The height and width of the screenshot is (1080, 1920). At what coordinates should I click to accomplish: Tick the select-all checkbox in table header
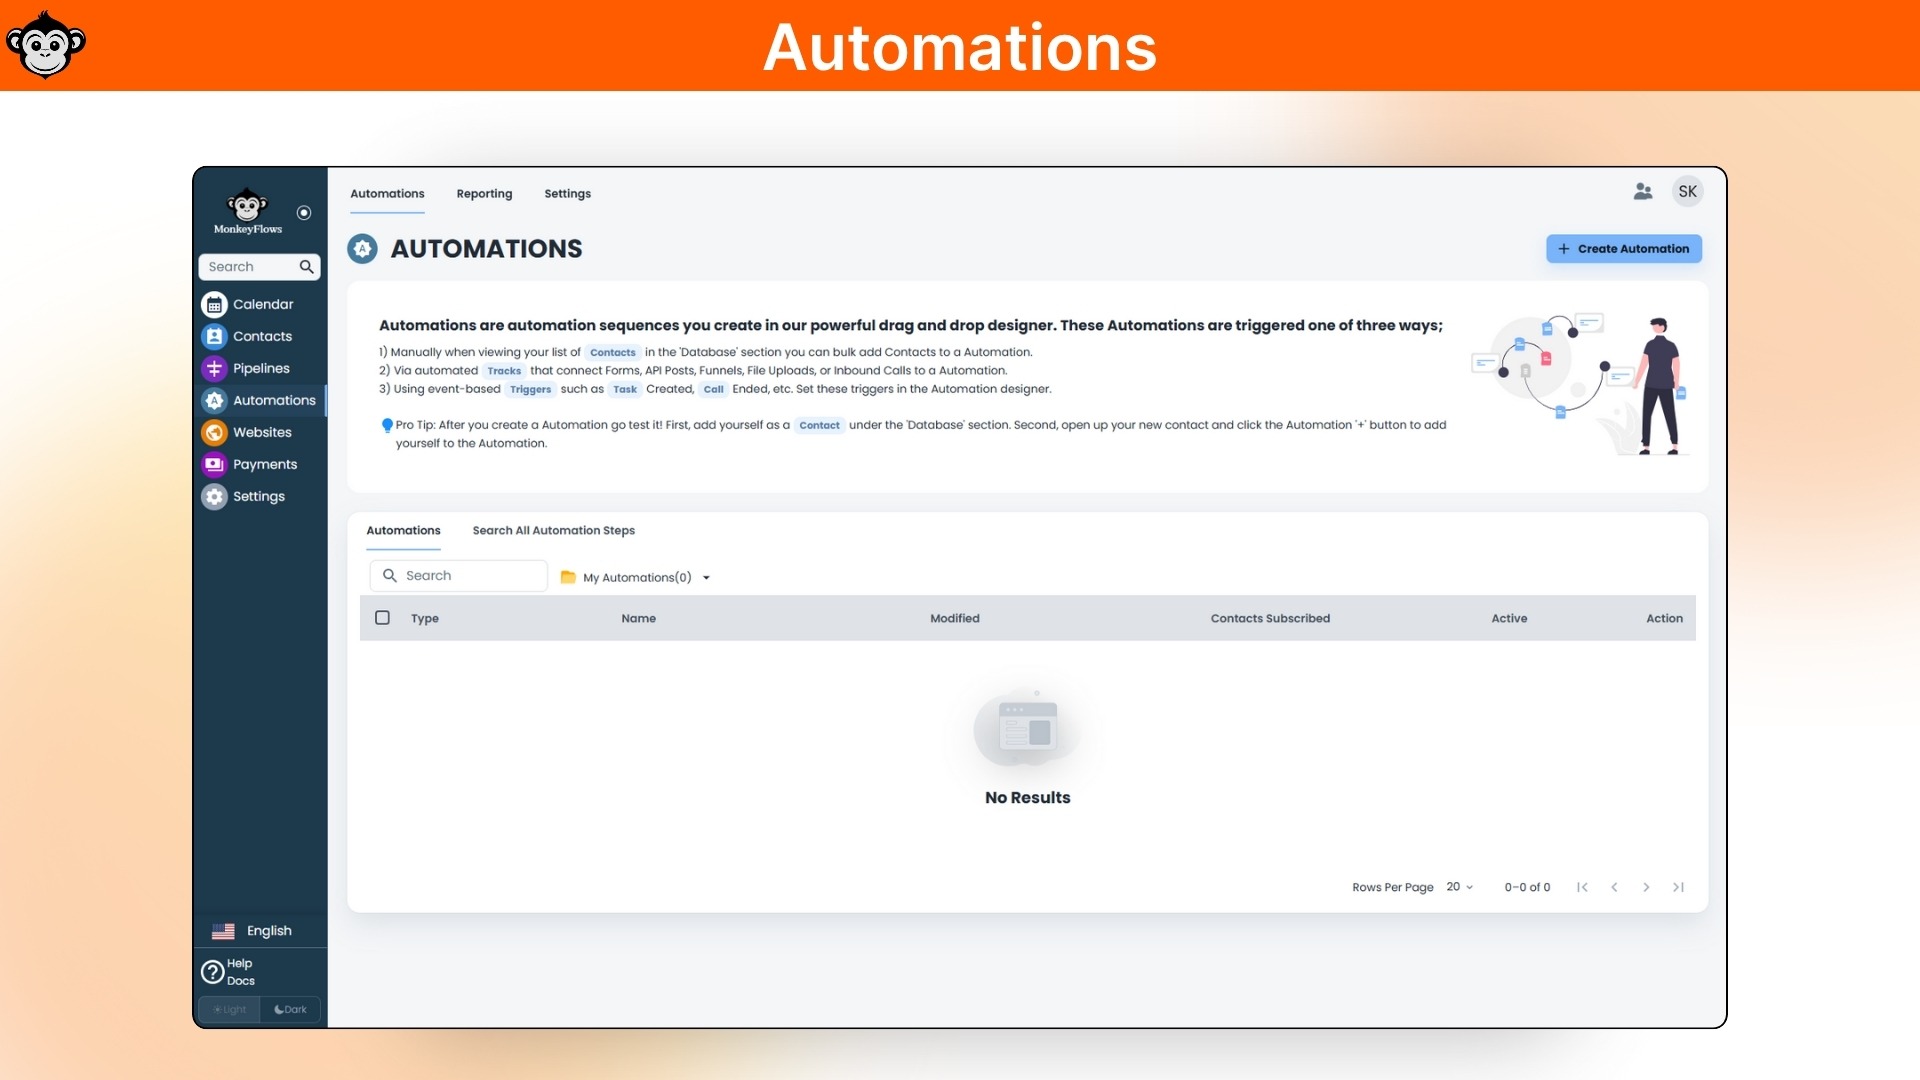(x=383, y=618)
